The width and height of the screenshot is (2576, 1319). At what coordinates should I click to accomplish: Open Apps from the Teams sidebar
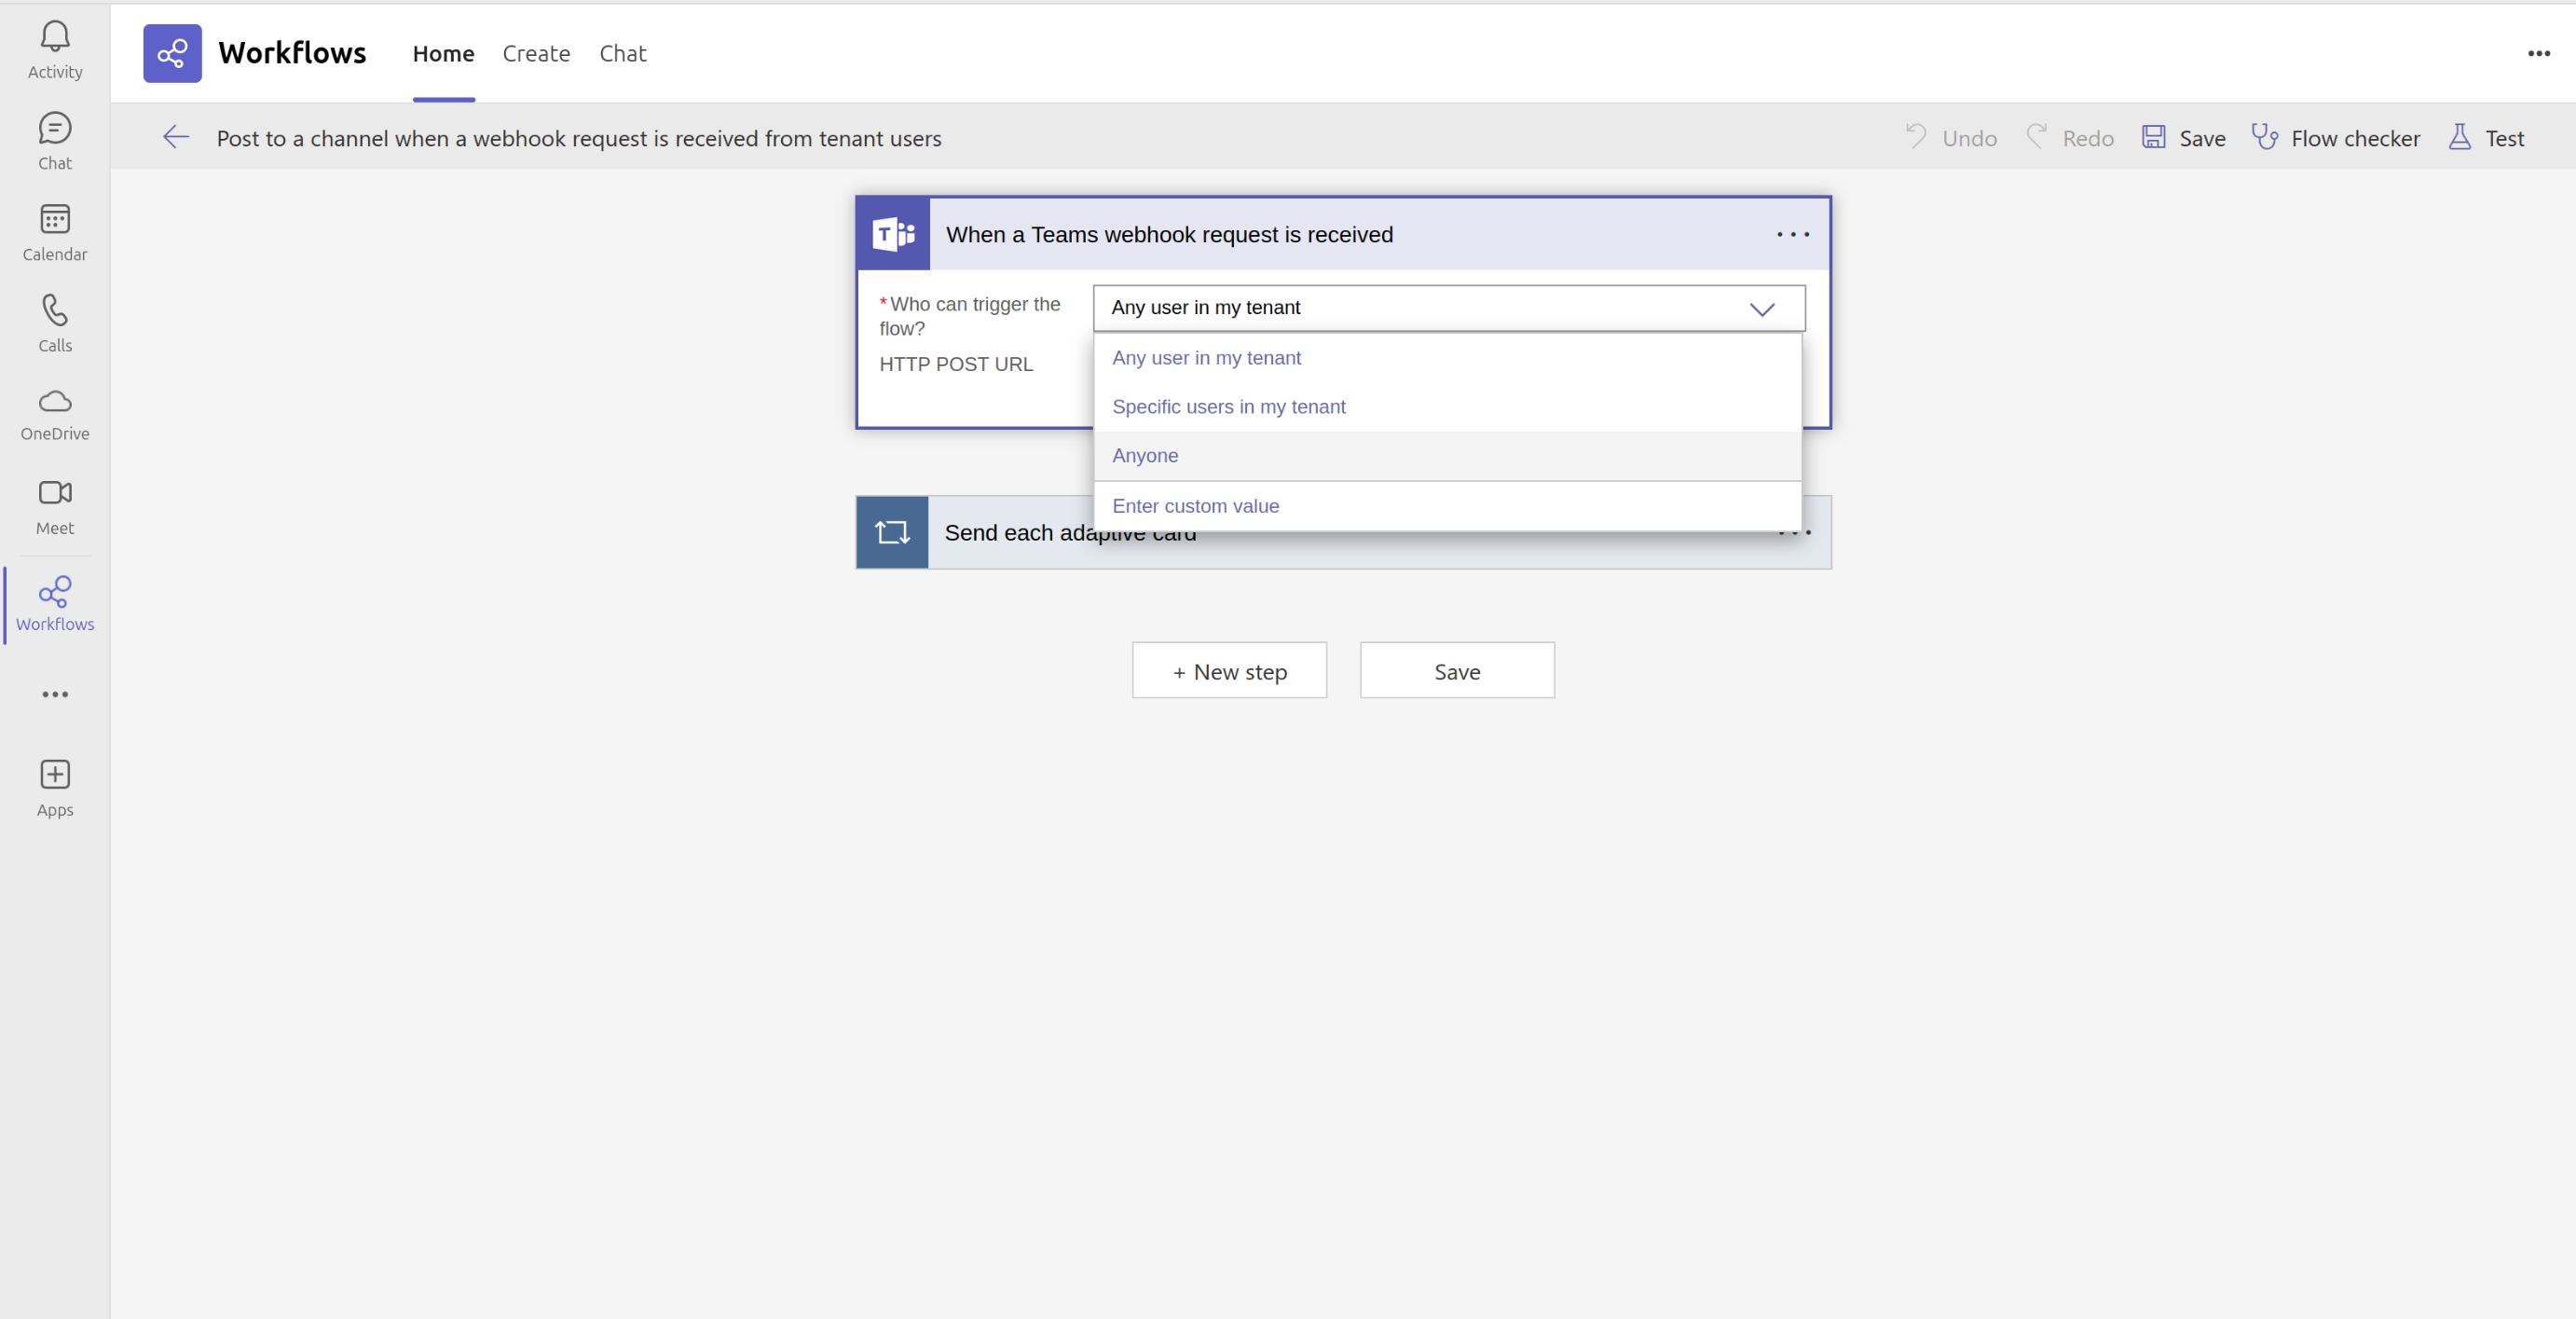pos(55,785)
